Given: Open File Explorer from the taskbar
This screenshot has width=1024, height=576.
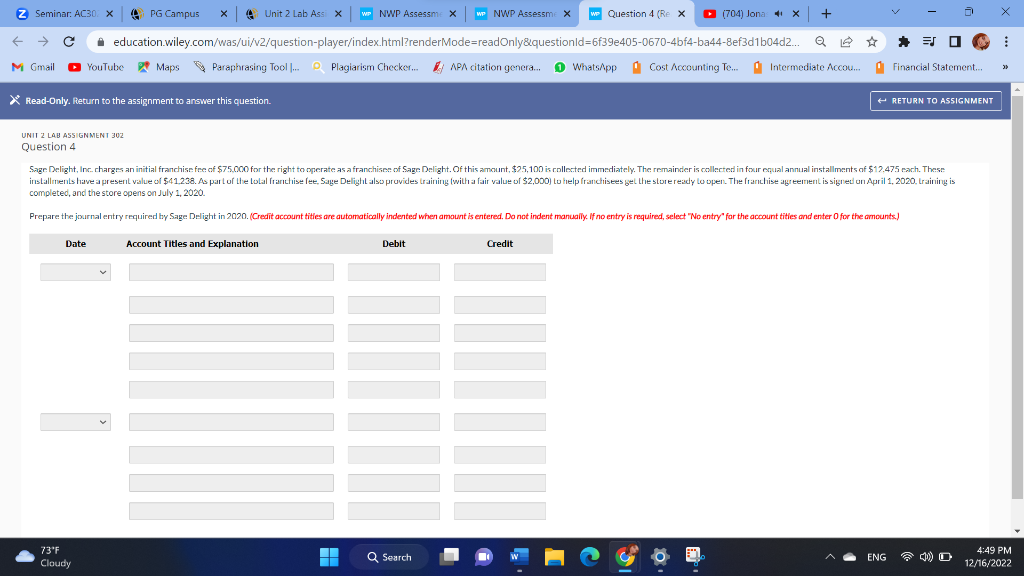Looking at the screenshot, I should [x=554, y=557].
